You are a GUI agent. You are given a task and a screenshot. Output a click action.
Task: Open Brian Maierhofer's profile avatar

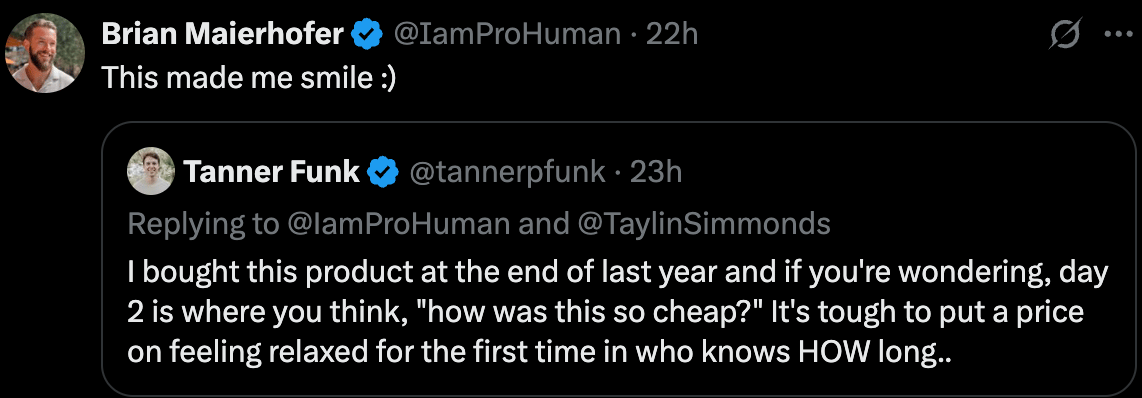[x=45, y=52]
